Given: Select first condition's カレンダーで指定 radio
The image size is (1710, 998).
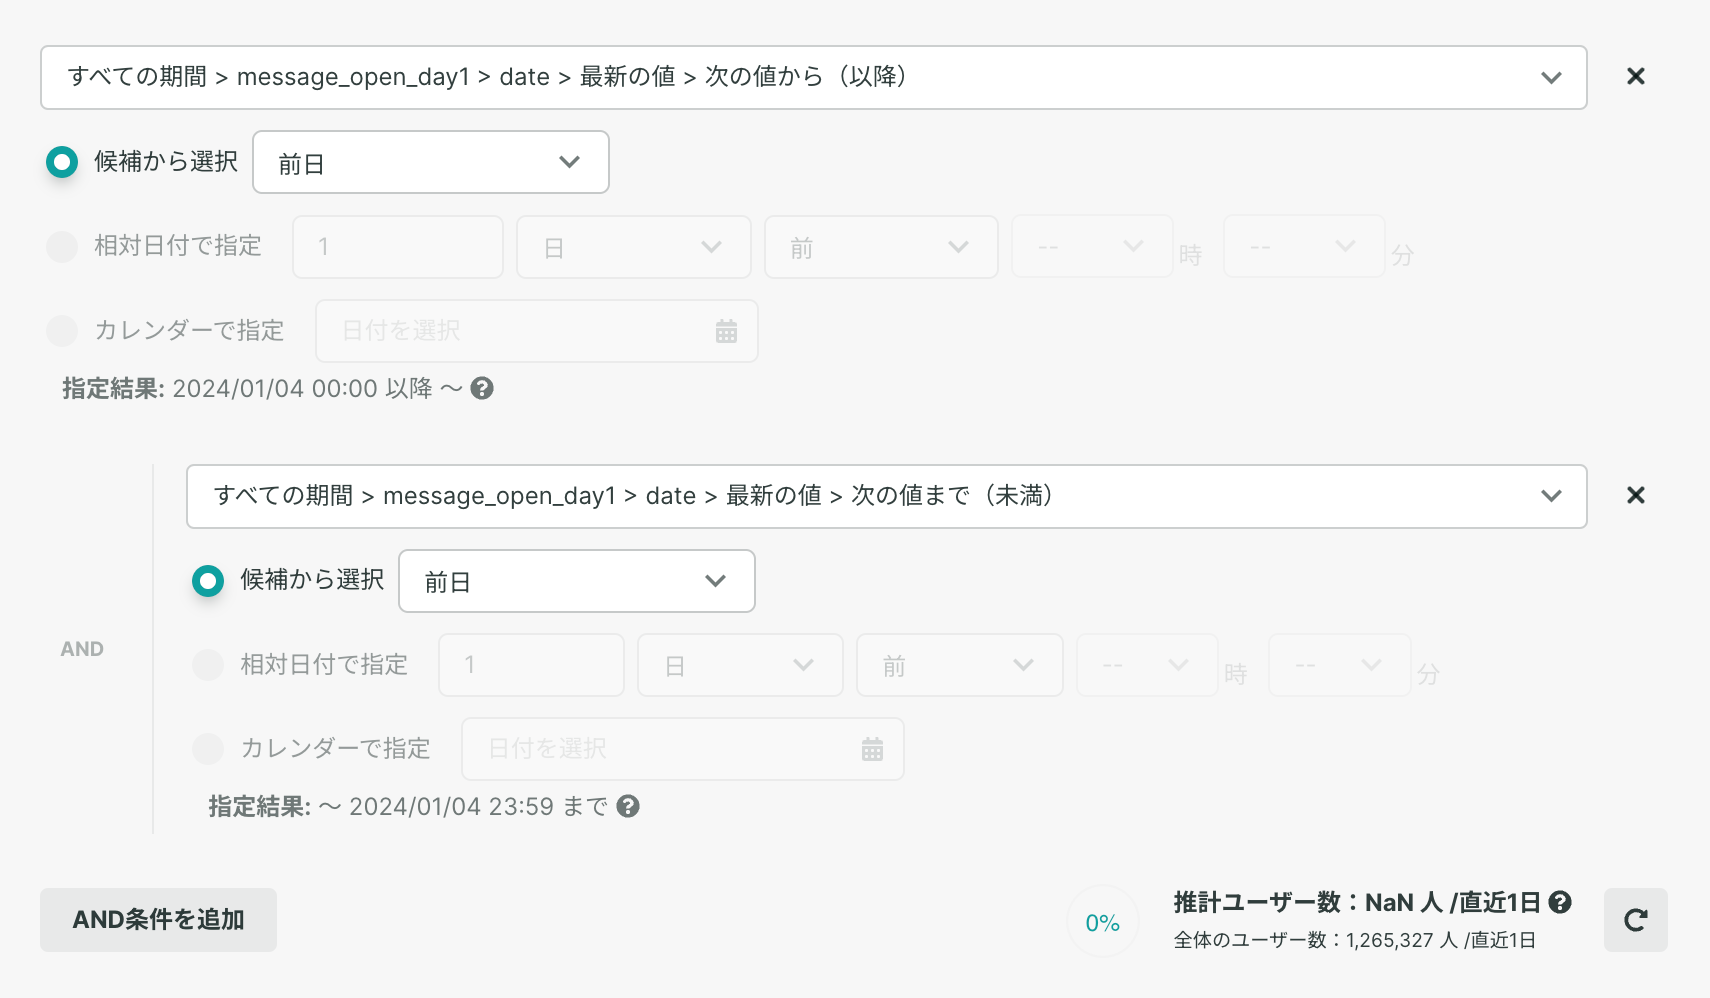Looking at the screenshot, I should pos(62,330).
